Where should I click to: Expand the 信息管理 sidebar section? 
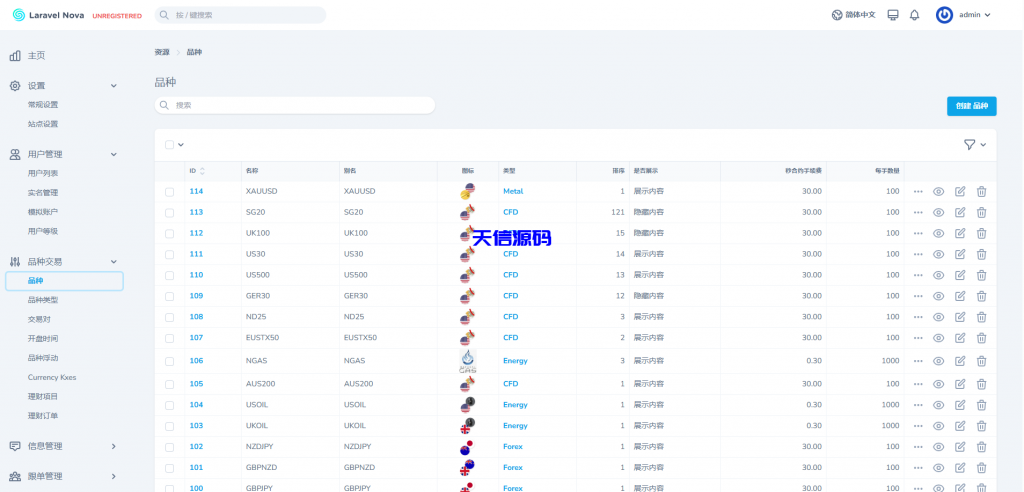pyautogui.click(x=113, y=446)
